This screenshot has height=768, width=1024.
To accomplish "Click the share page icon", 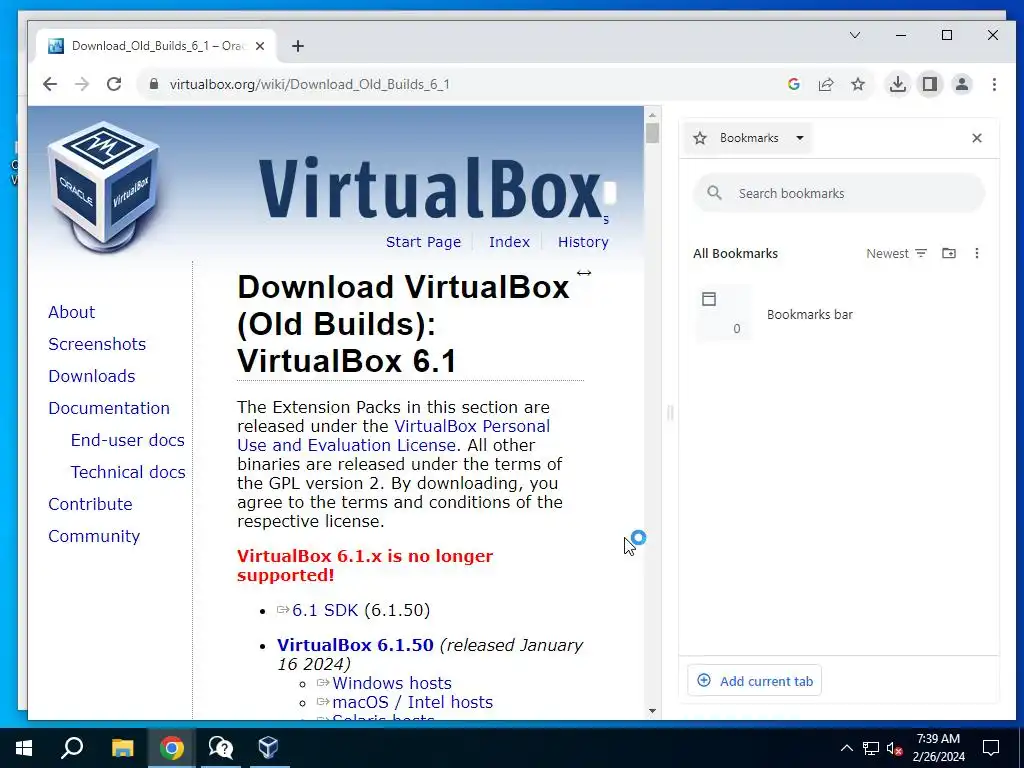I will pos(825,84).
